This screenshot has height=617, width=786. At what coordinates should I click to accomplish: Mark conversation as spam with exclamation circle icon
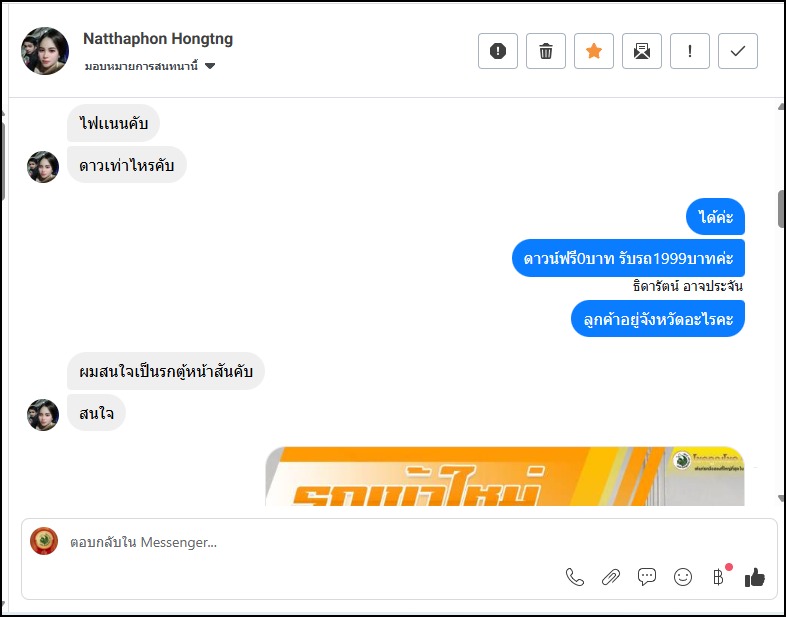[x=497, y=51]
